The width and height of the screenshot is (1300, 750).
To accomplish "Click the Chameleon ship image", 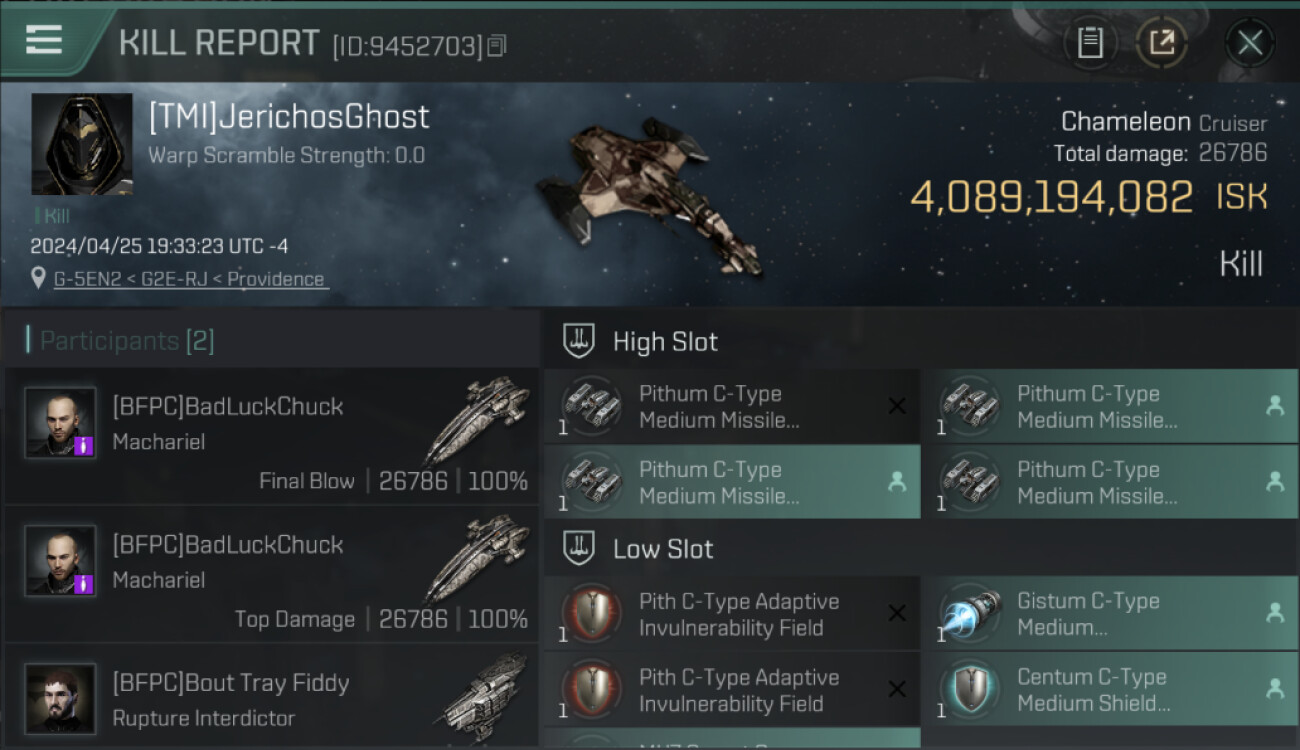I will 647,193.
